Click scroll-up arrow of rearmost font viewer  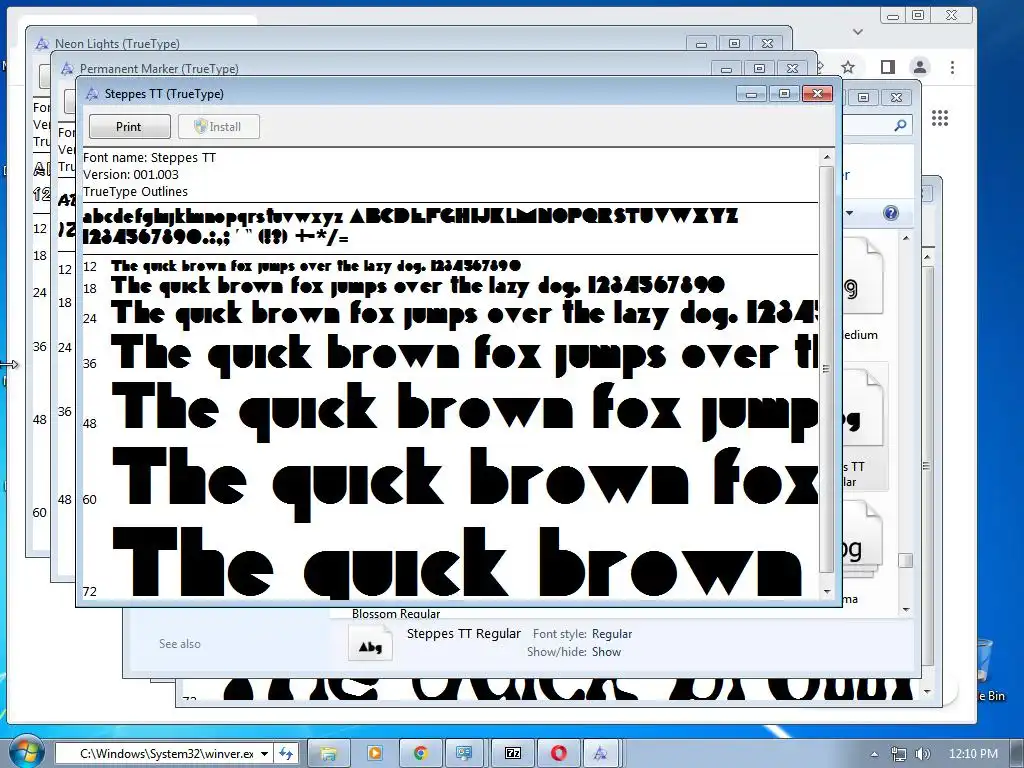point(927,258)
